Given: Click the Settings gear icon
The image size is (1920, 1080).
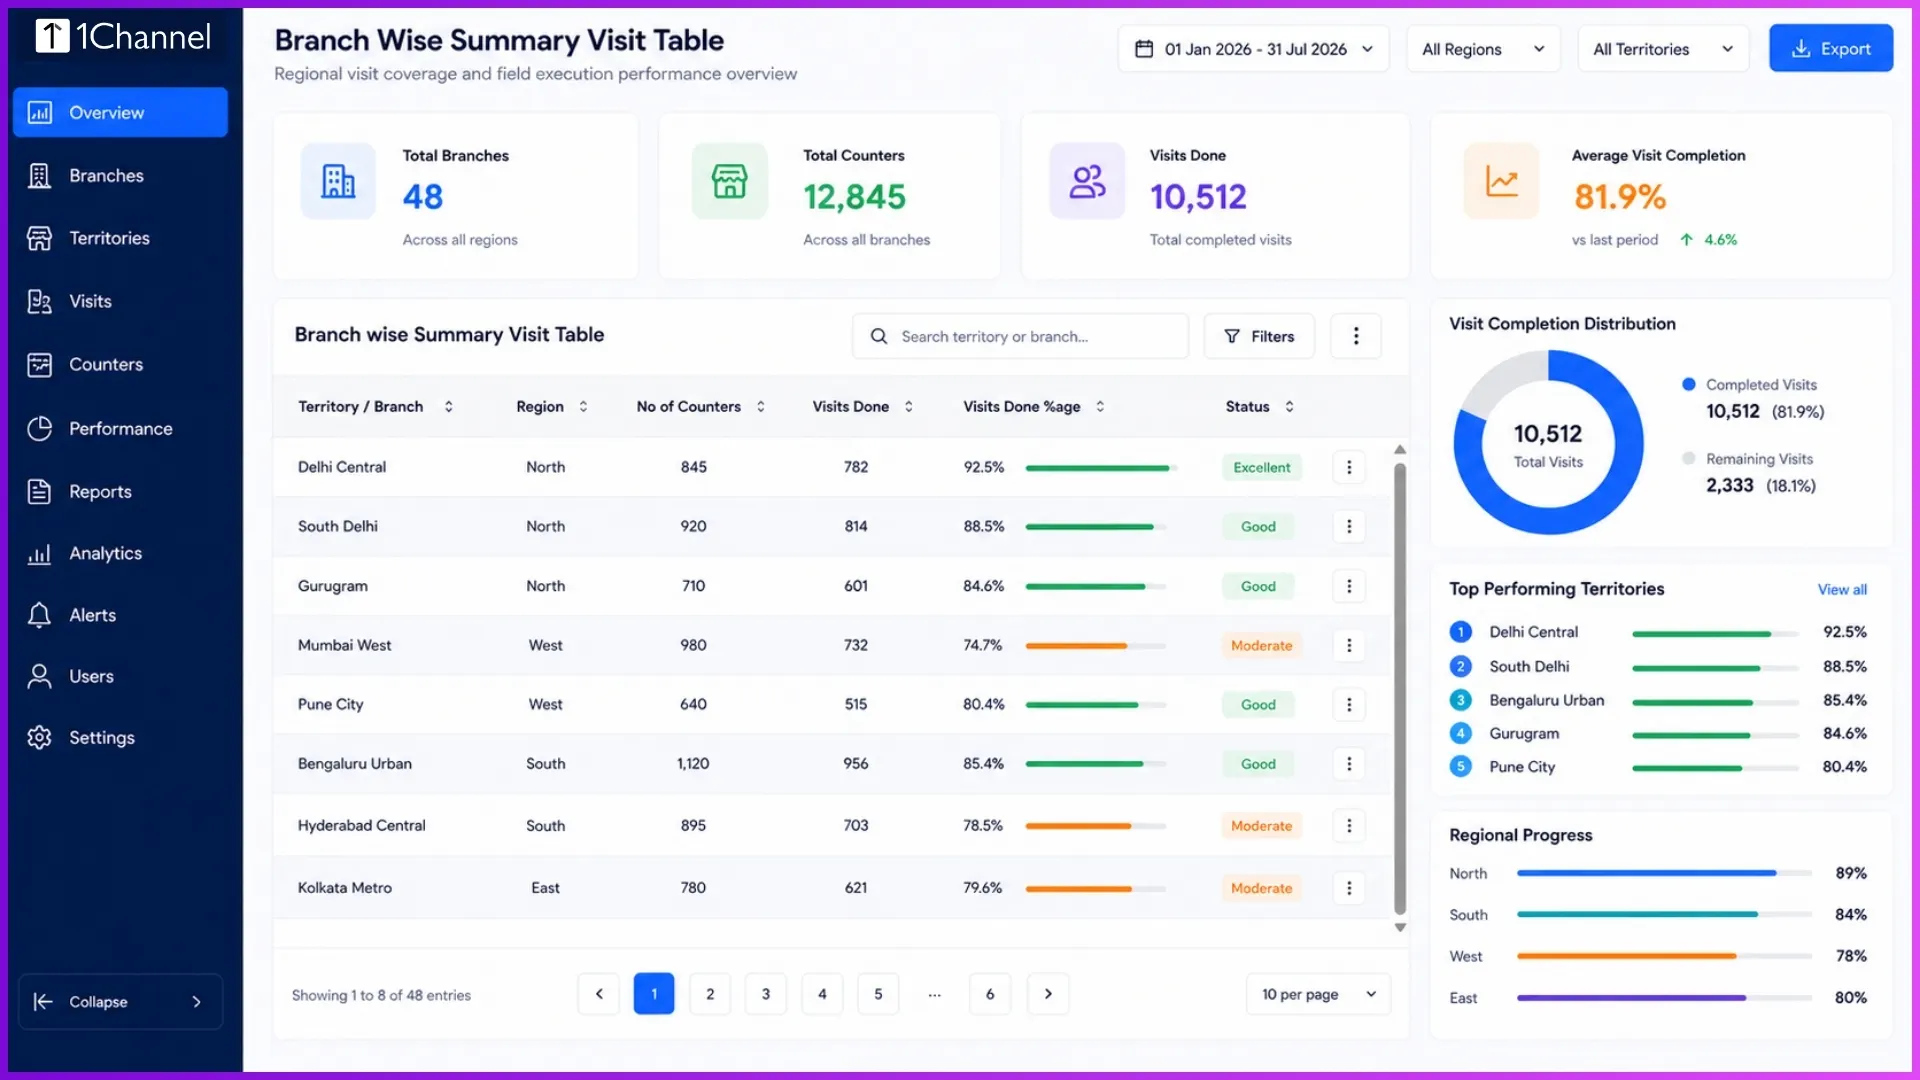Looking at the screenshot, I should click(39, 737).
